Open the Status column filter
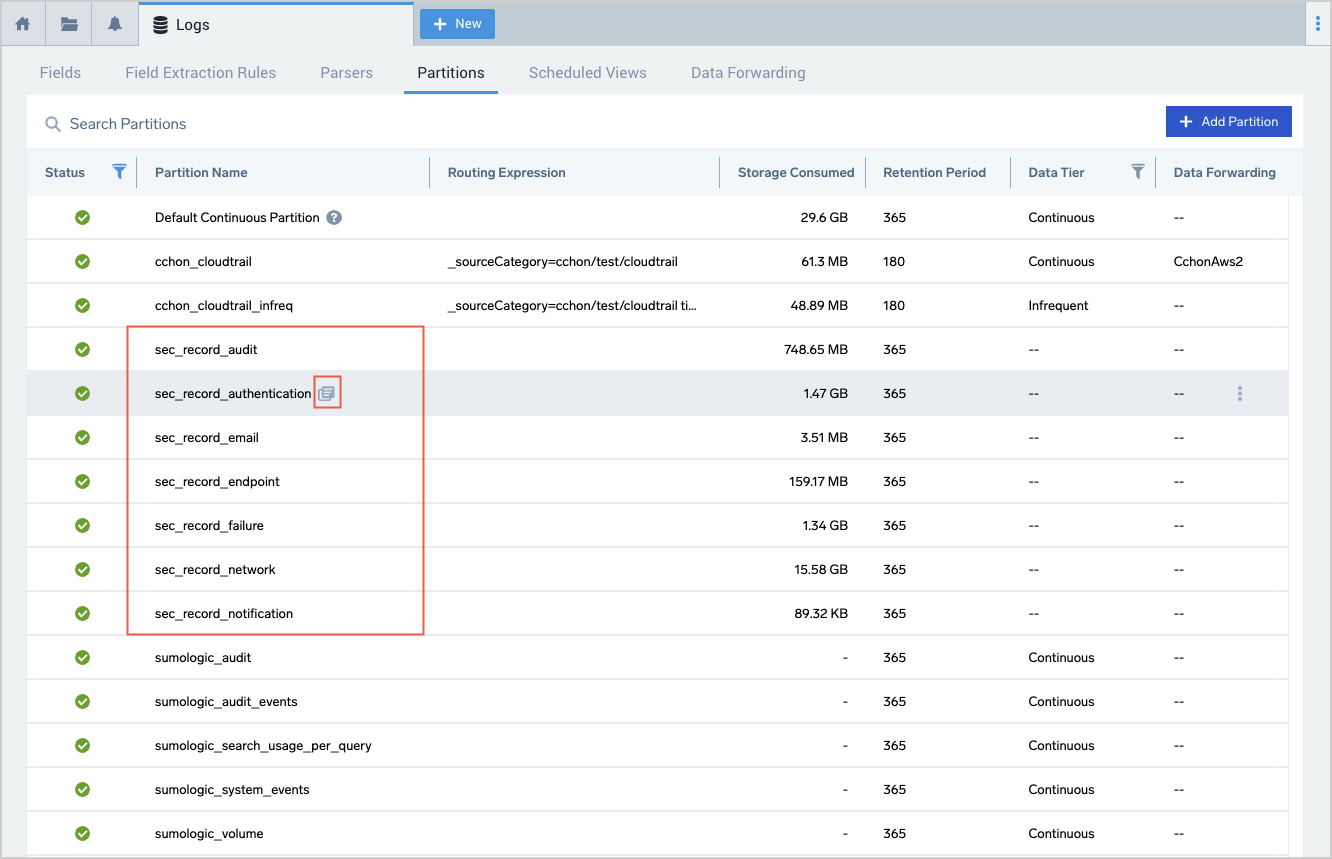Image resolution: width=1332 pixels, height=859 pixels. tap(119, 172)
